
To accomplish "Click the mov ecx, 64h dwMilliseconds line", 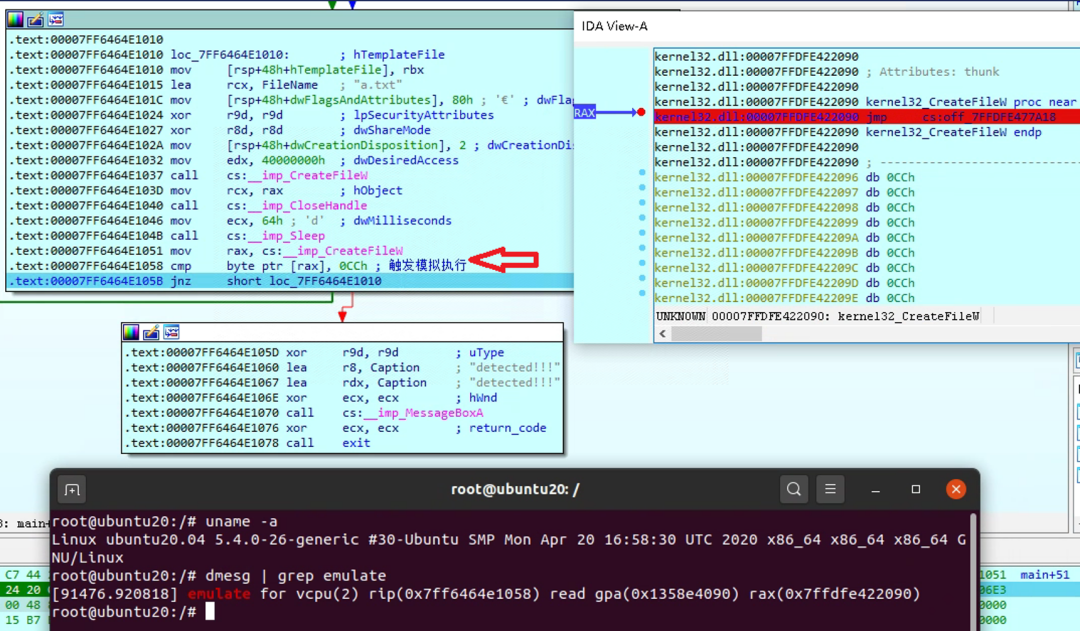I will pos(231,221).
